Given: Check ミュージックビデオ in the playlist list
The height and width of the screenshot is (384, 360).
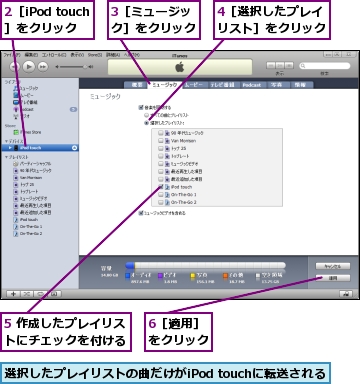Looking at the screenshot, I should pos(161,164).
